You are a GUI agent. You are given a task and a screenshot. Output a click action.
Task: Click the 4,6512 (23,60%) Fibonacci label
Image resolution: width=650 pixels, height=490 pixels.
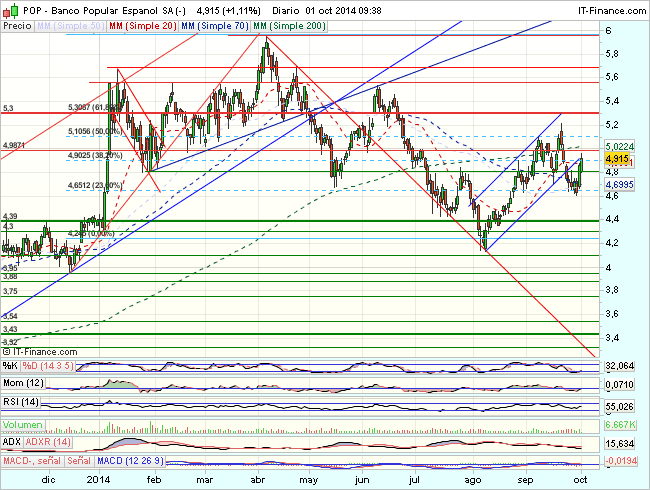coord(95,185)
